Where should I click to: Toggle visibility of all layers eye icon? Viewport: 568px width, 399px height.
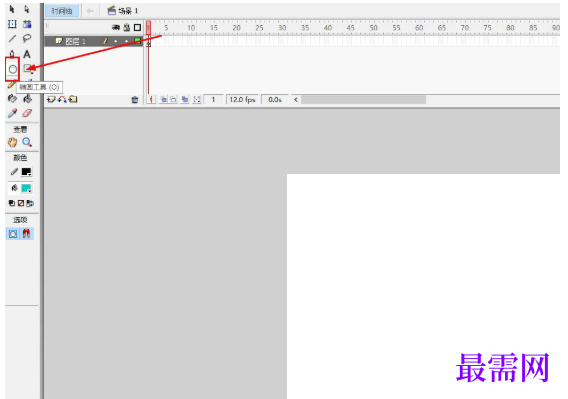point(116,27)
